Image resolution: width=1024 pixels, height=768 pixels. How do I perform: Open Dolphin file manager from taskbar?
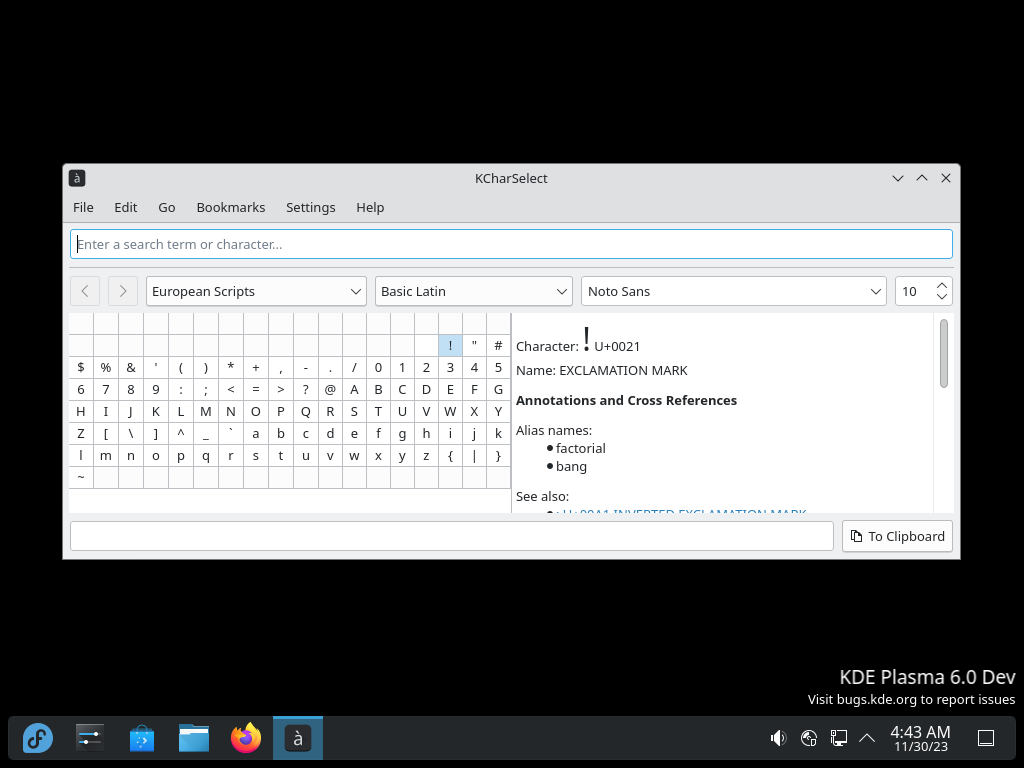pos(194,738)
